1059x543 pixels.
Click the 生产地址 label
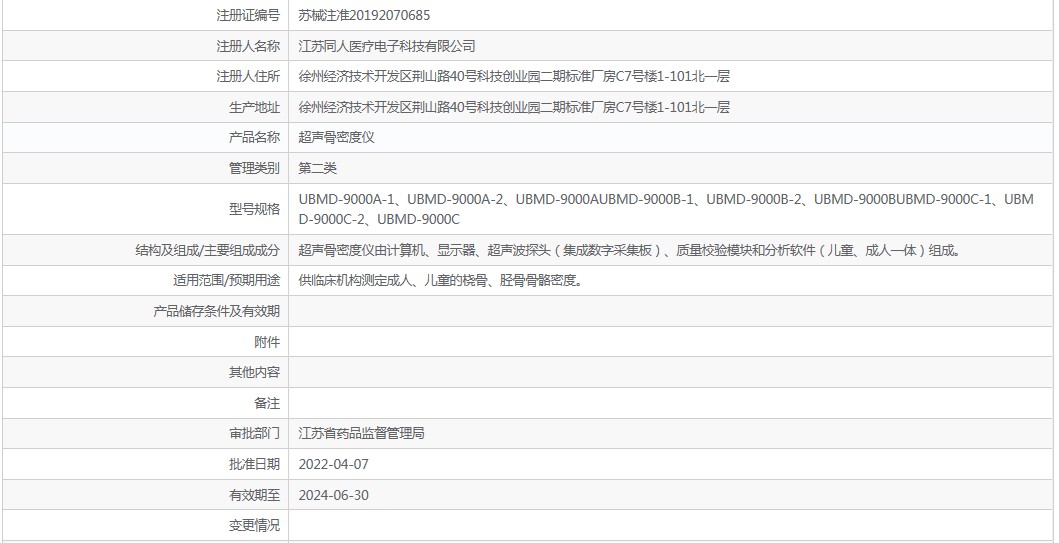point(254,107)
